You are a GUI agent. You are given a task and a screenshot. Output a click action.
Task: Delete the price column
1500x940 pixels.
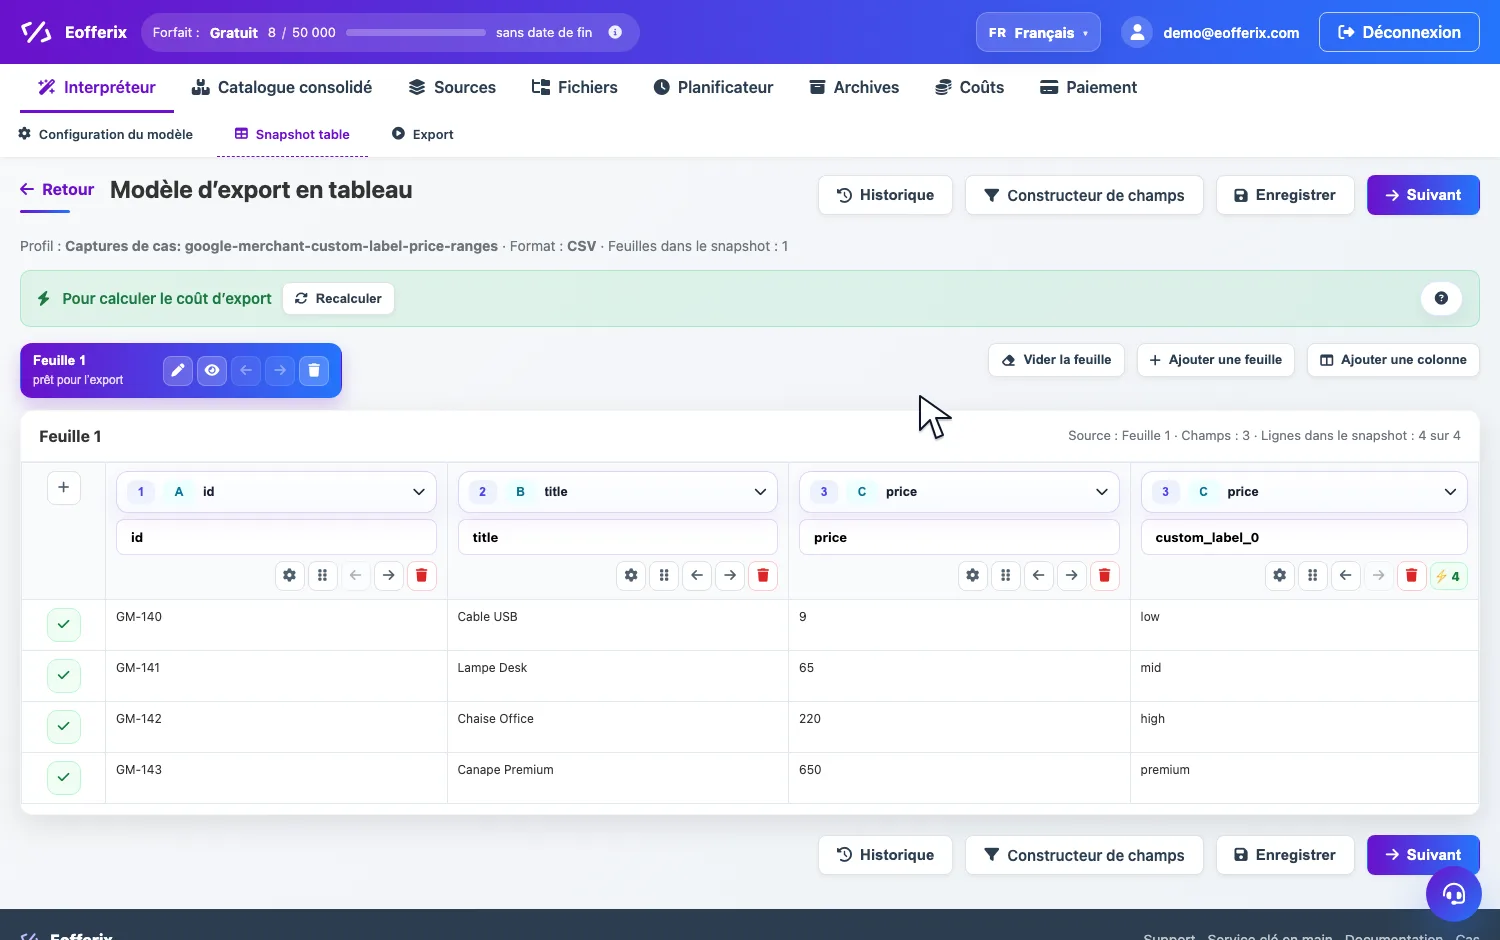point(1104,575)
